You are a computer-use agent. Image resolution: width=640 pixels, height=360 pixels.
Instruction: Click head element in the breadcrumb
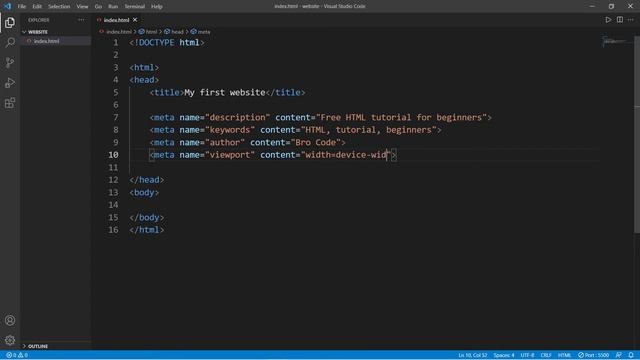pyautogui.click(x=177, y=32)
